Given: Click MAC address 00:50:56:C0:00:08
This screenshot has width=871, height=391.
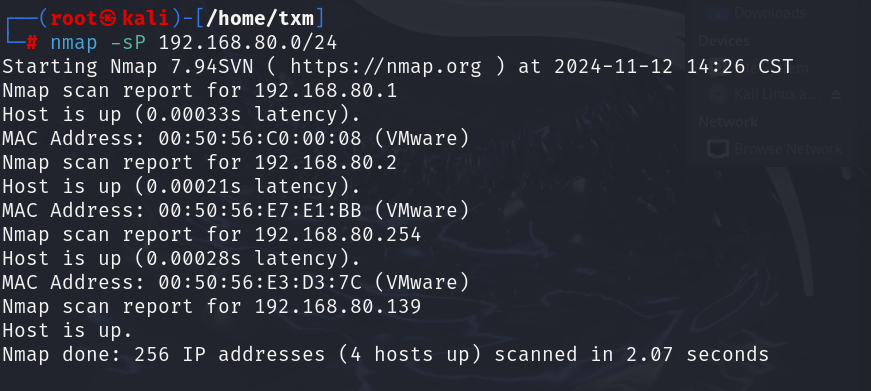Looking at the screenshot, I should tap(259, 138).
